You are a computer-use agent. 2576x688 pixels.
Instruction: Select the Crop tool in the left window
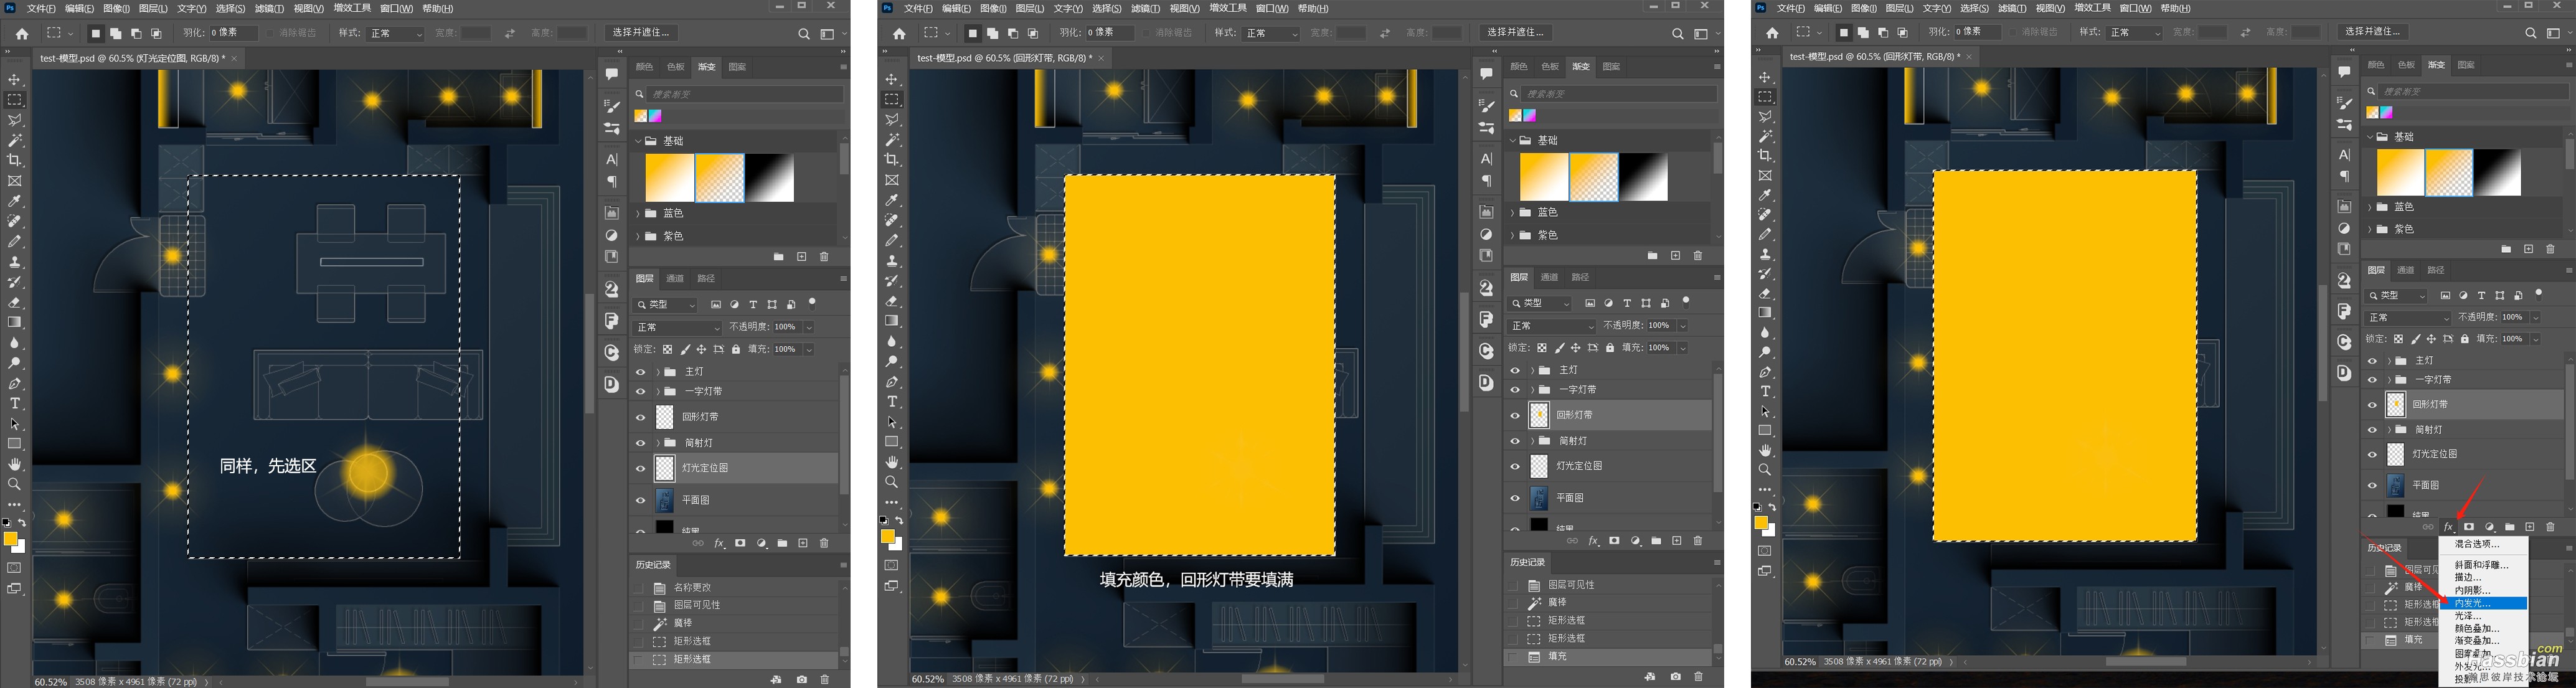[x=15, y=160]
